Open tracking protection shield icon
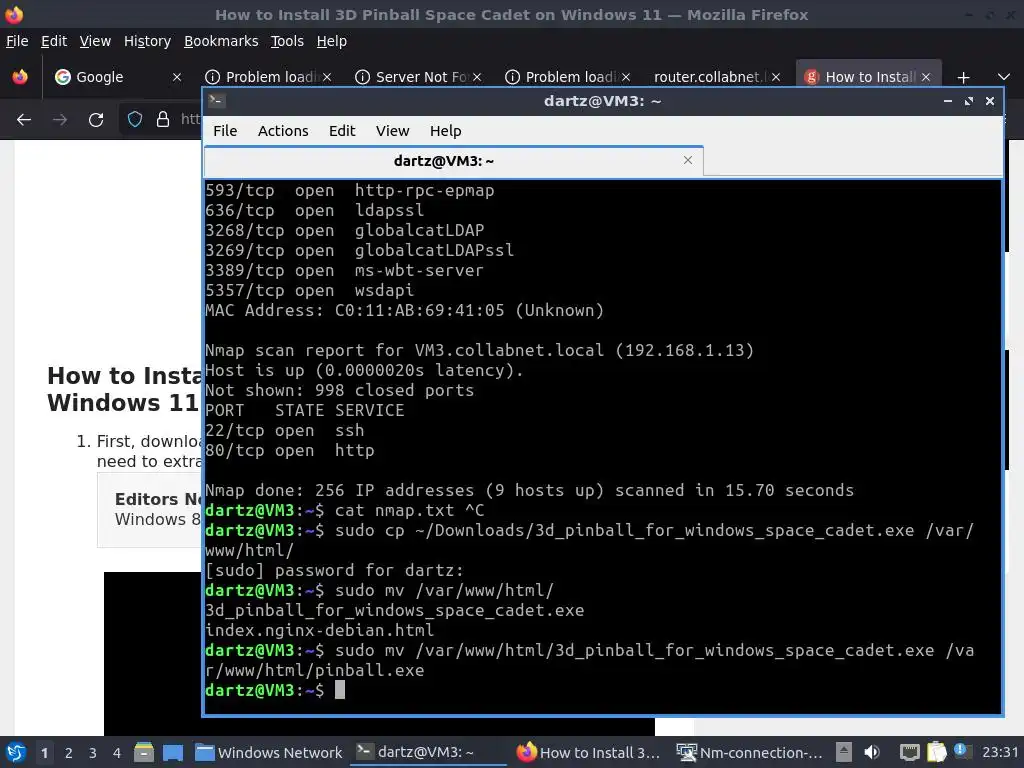 135,120
